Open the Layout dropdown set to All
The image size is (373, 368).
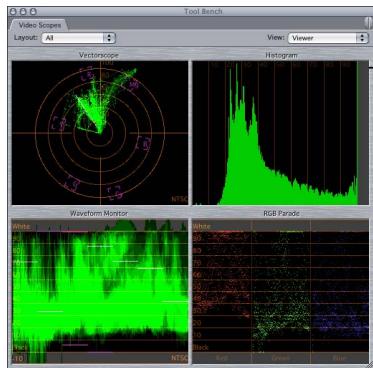point(78,38)
